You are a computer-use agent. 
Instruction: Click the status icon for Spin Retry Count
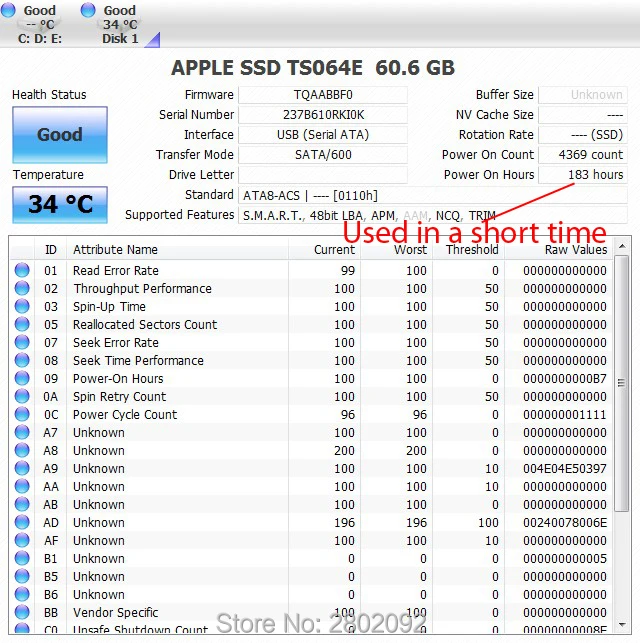22,396
